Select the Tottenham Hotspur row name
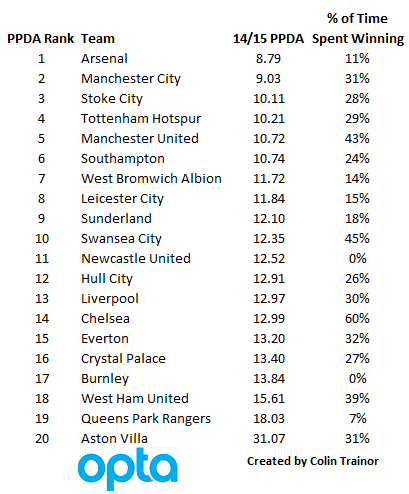 [141, 119]
